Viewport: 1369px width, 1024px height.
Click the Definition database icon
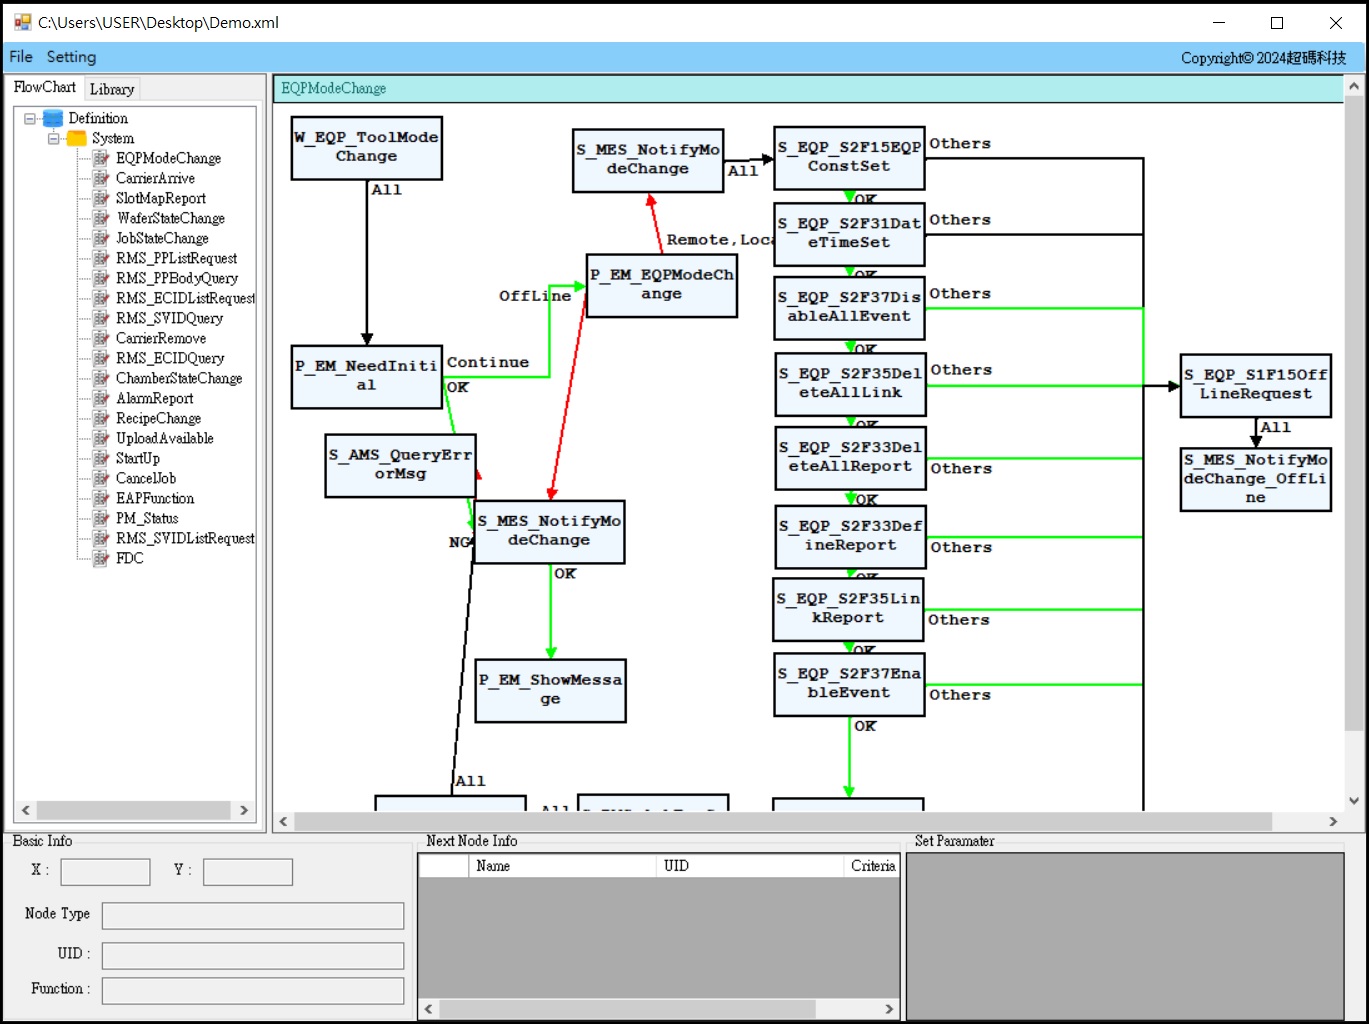click(x=53, y=118)
